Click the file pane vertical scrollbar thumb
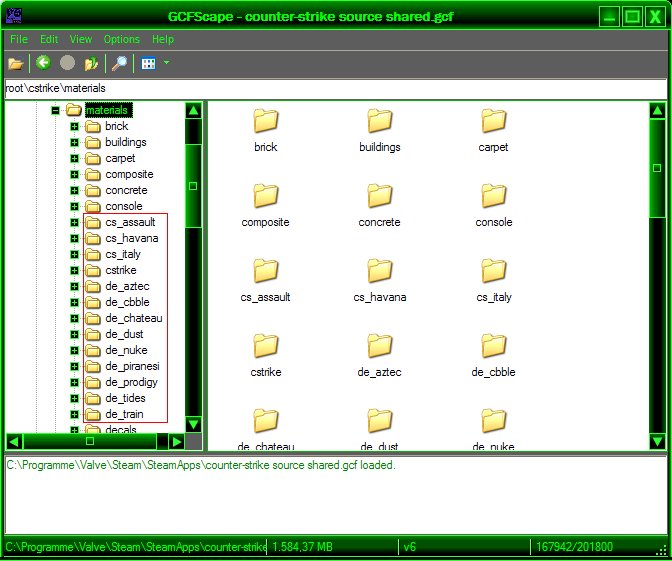This screenshot has width=672, height=561. click(657, 168)
